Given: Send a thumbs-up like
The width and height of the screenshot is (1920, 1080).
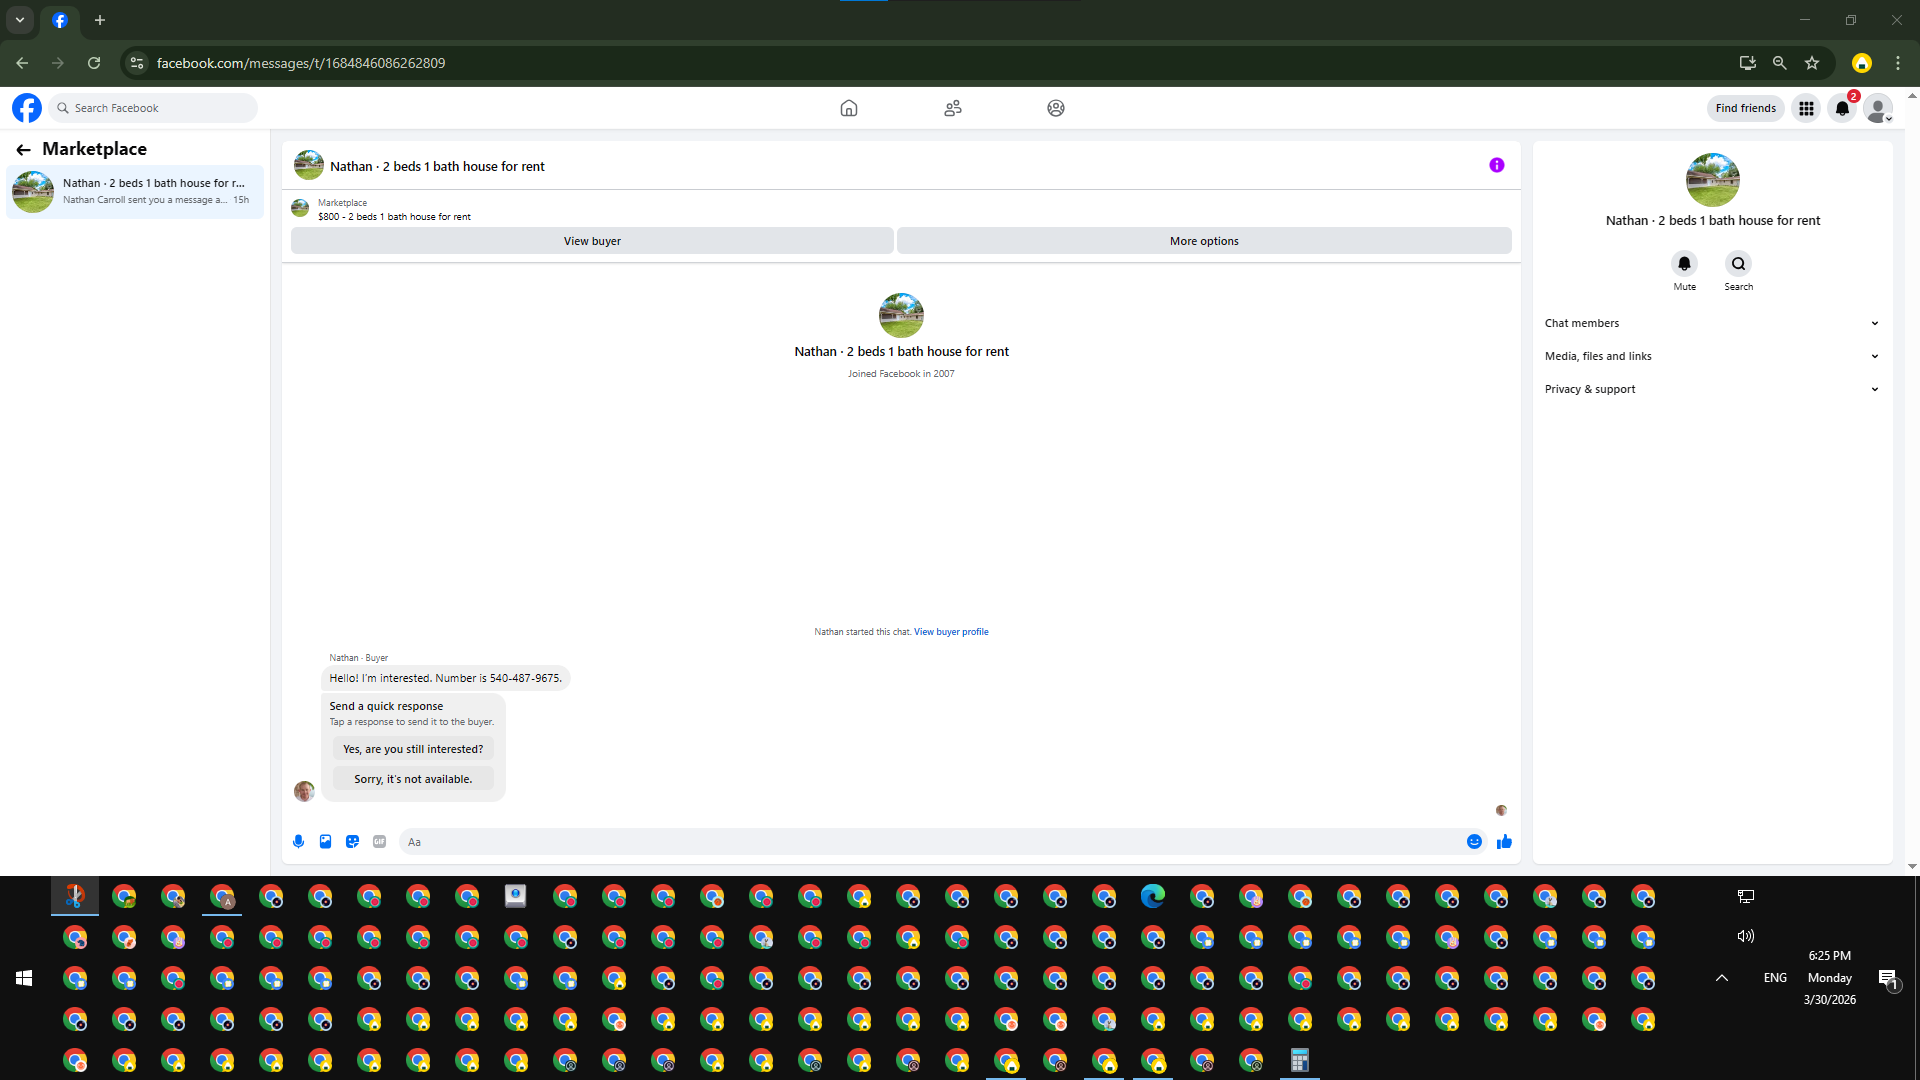Looking at the screenshot, I should pos(1504,842).
